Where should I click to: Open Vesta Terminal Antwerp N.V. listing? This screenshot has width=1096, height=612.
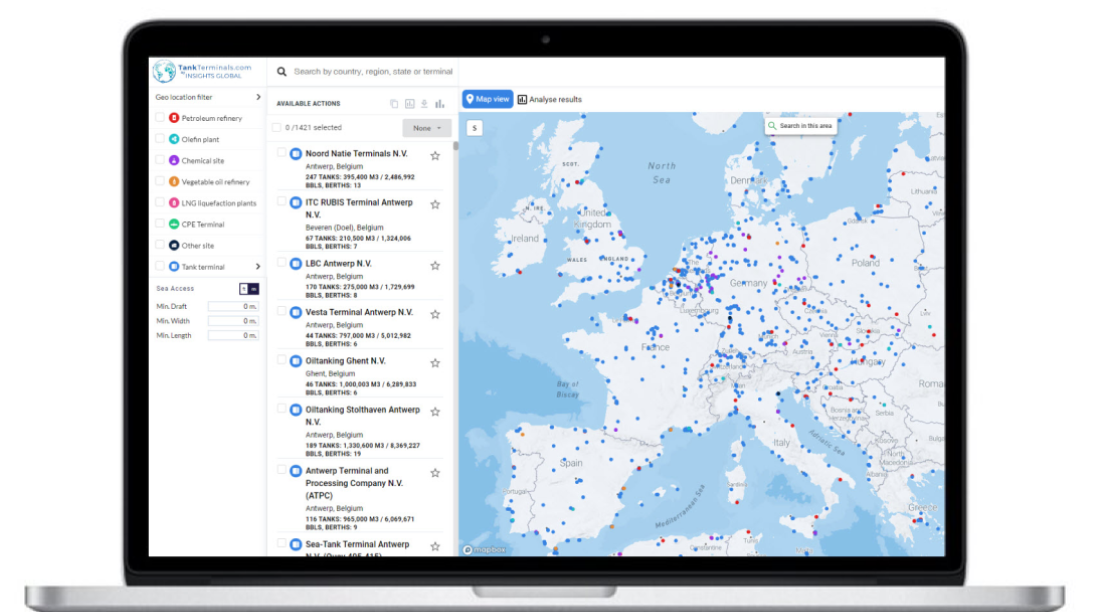358,313
